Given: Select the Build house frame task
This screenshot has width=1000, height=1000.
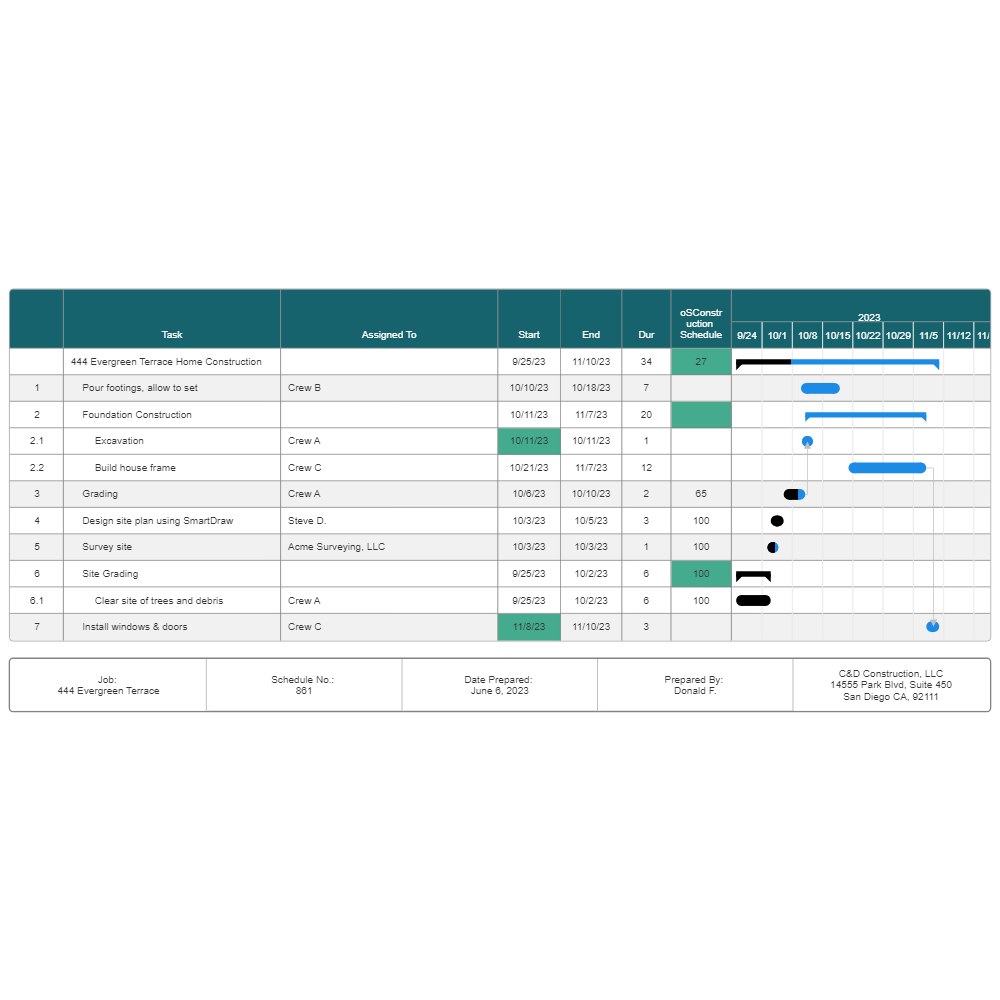Looking at the screenshot, I should pyautogui.click(x=172, y=467).
